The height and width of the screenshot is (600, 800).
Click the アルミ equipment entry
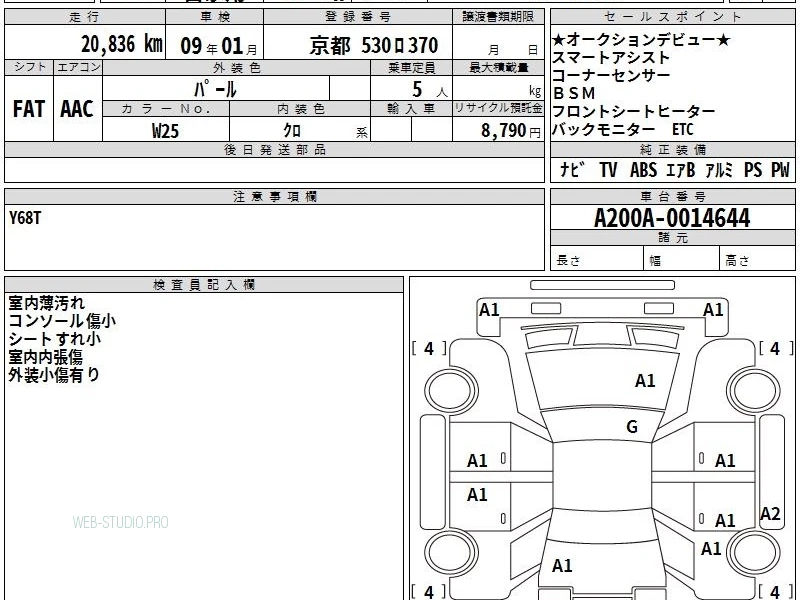tap(719, 169)
